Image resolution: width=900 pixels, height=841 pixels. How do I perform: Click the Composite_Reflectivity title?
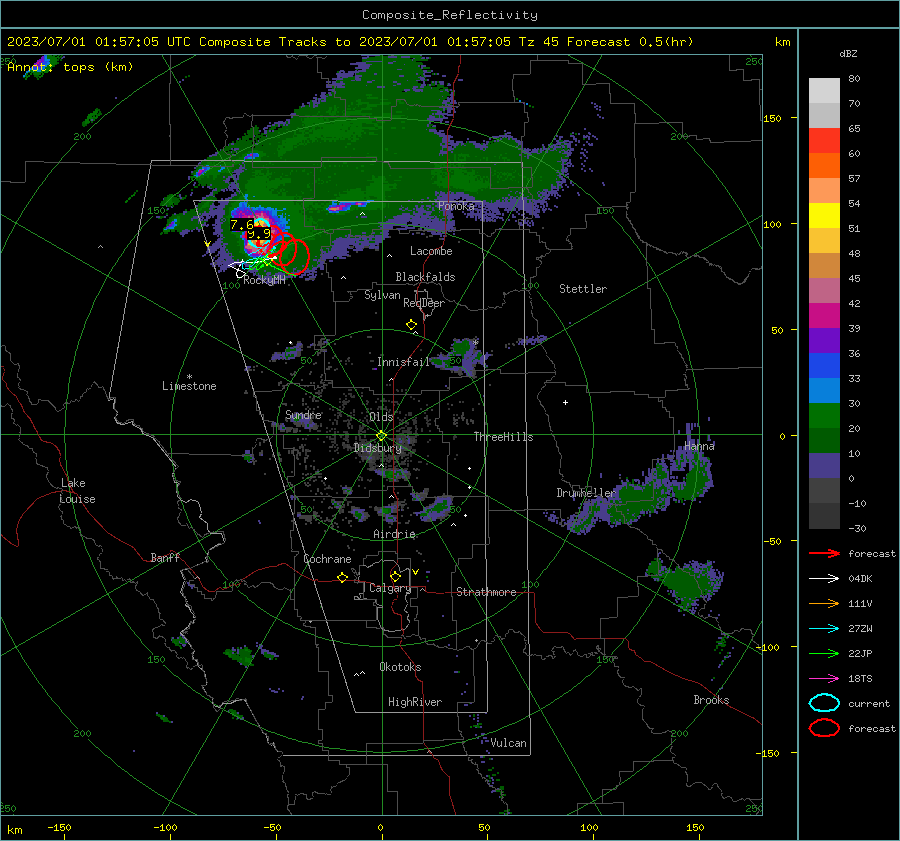click(x=449, y=15)
